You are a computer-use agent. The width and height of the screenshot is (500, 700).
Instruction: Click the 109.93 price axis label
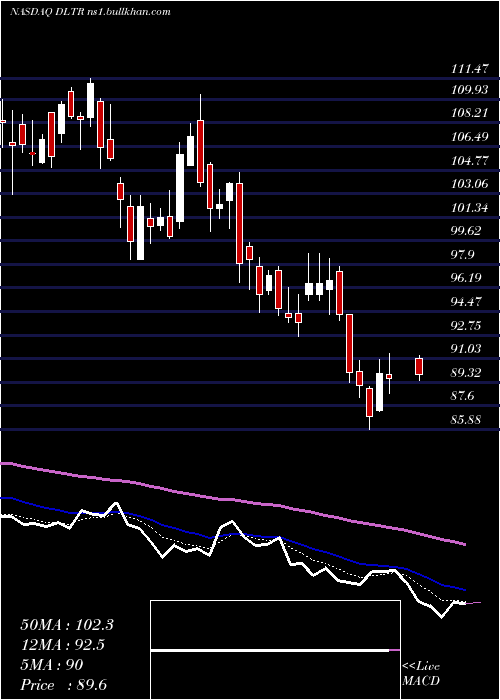470,90
